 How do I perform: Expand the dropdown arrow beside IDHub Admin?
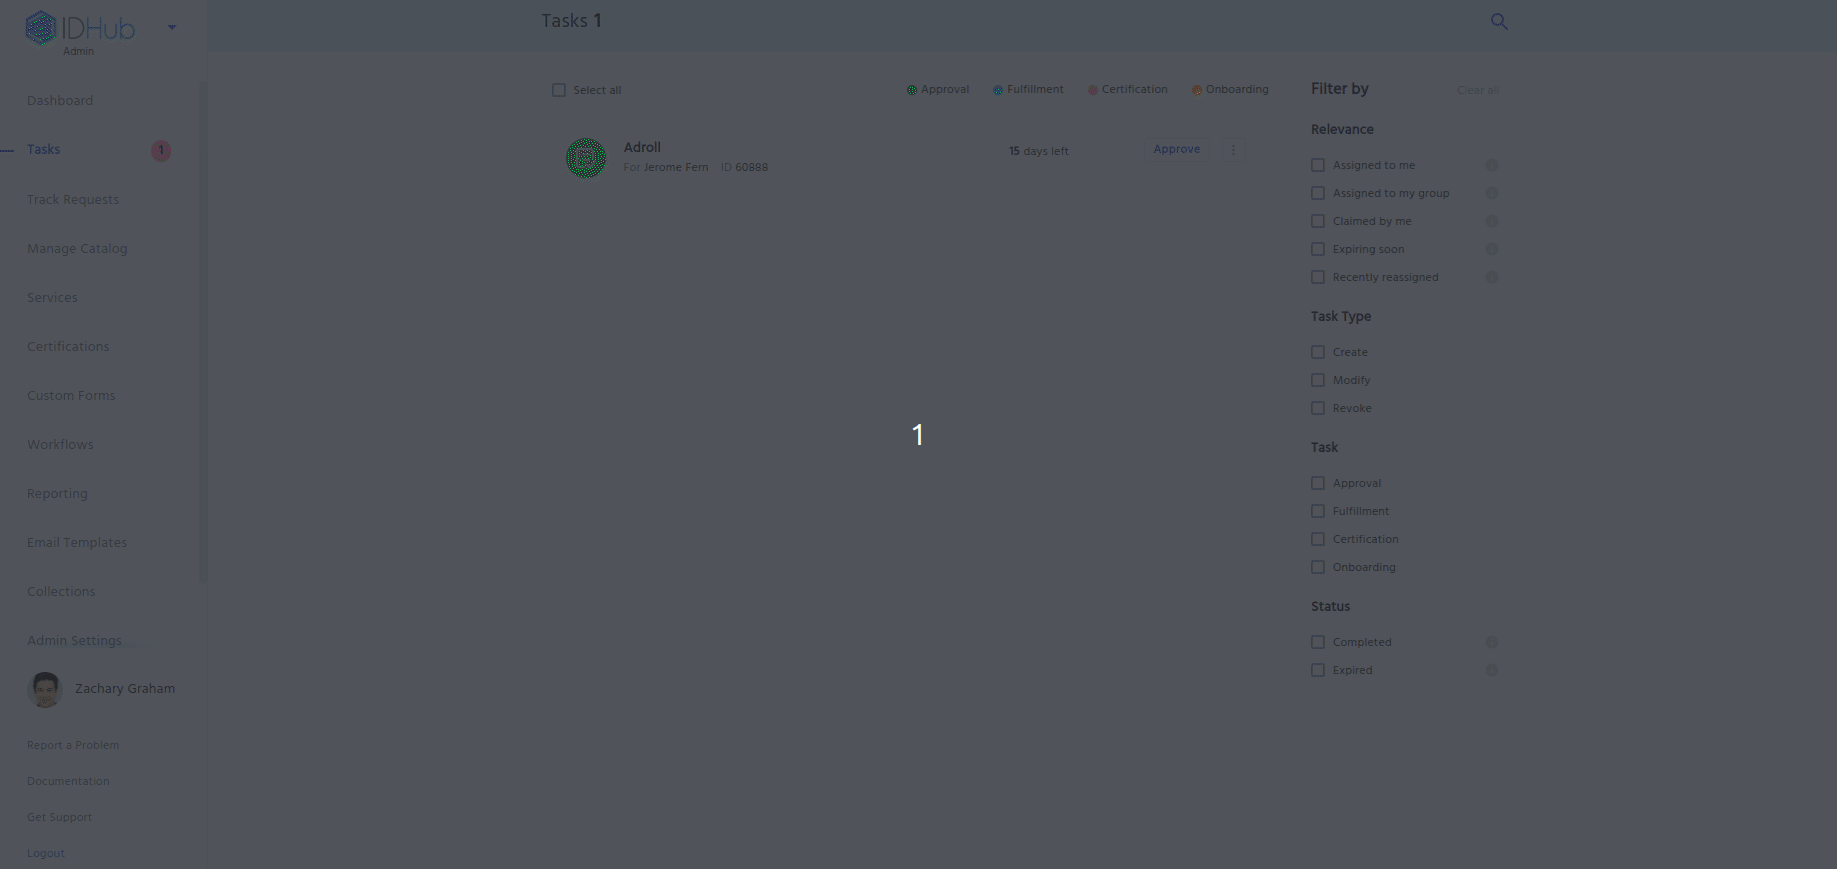point(172,27)
